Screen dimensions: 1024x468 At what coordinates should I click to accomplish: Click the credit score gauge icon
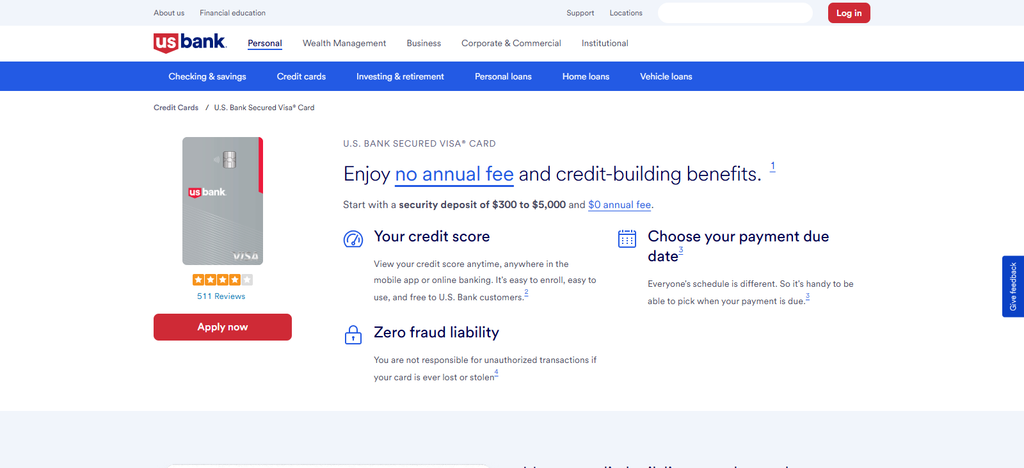(x=353, y=239)
